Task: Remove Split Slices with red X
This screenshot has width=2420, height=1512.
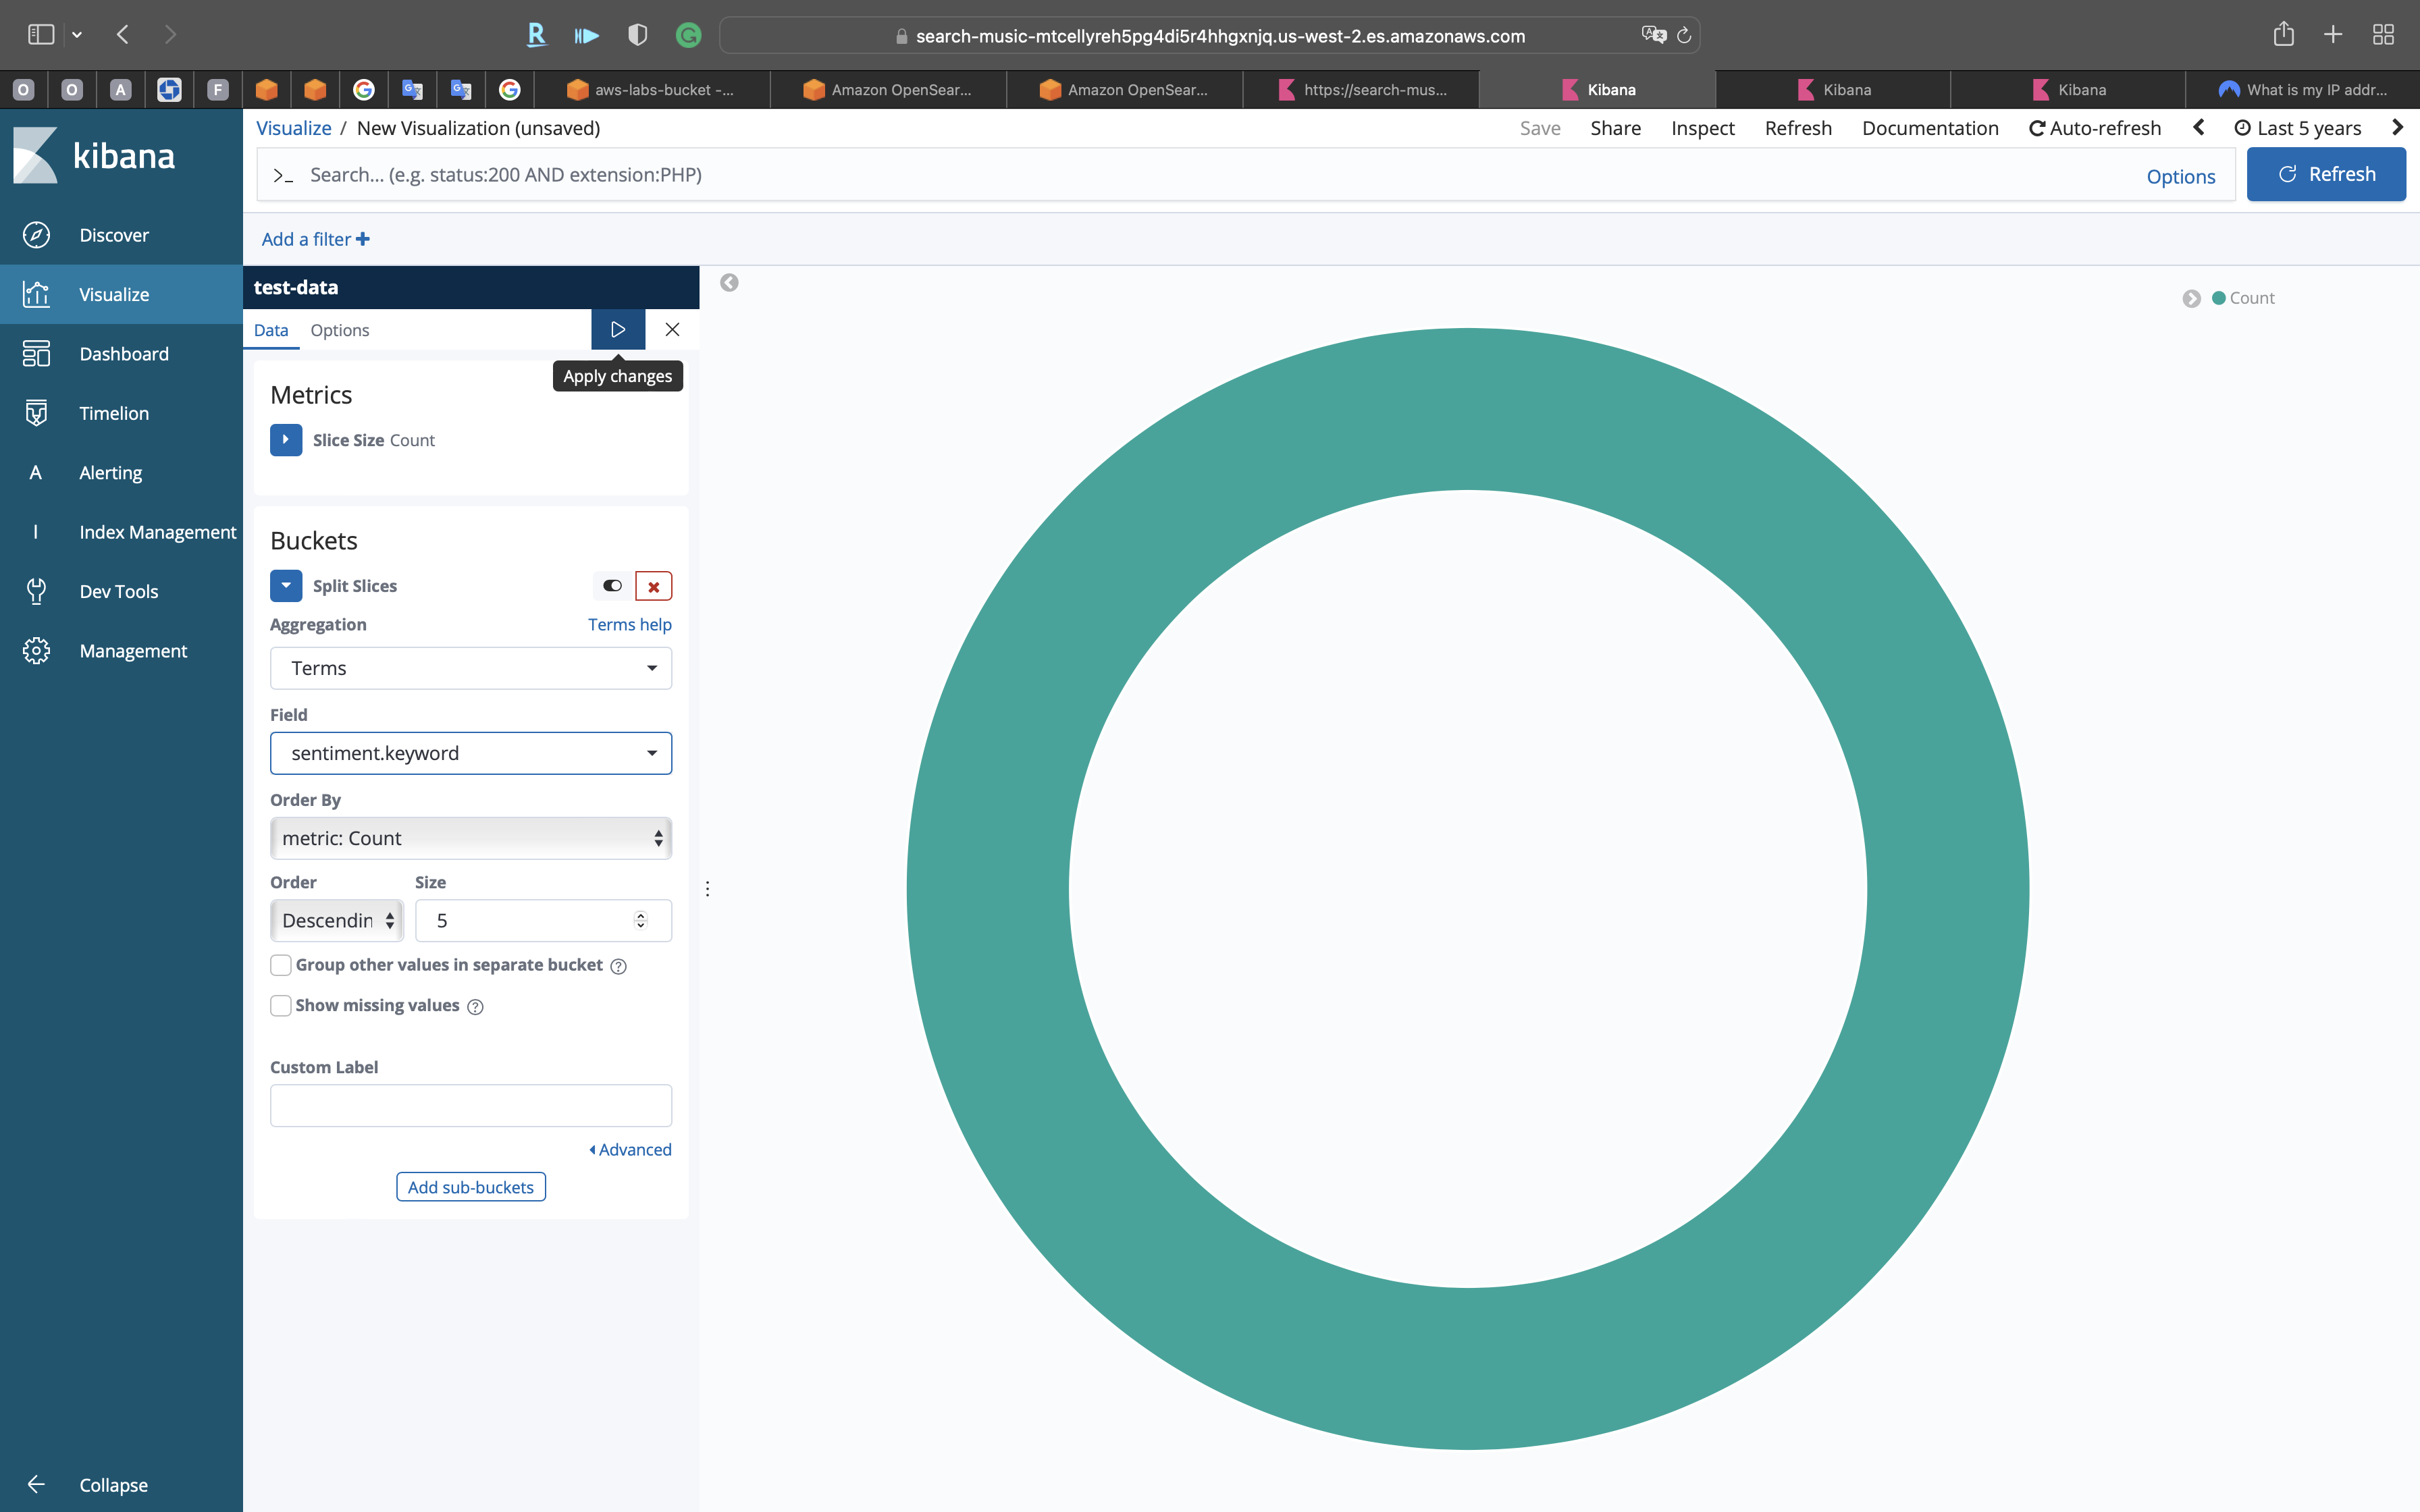Action: click(653, 586)
